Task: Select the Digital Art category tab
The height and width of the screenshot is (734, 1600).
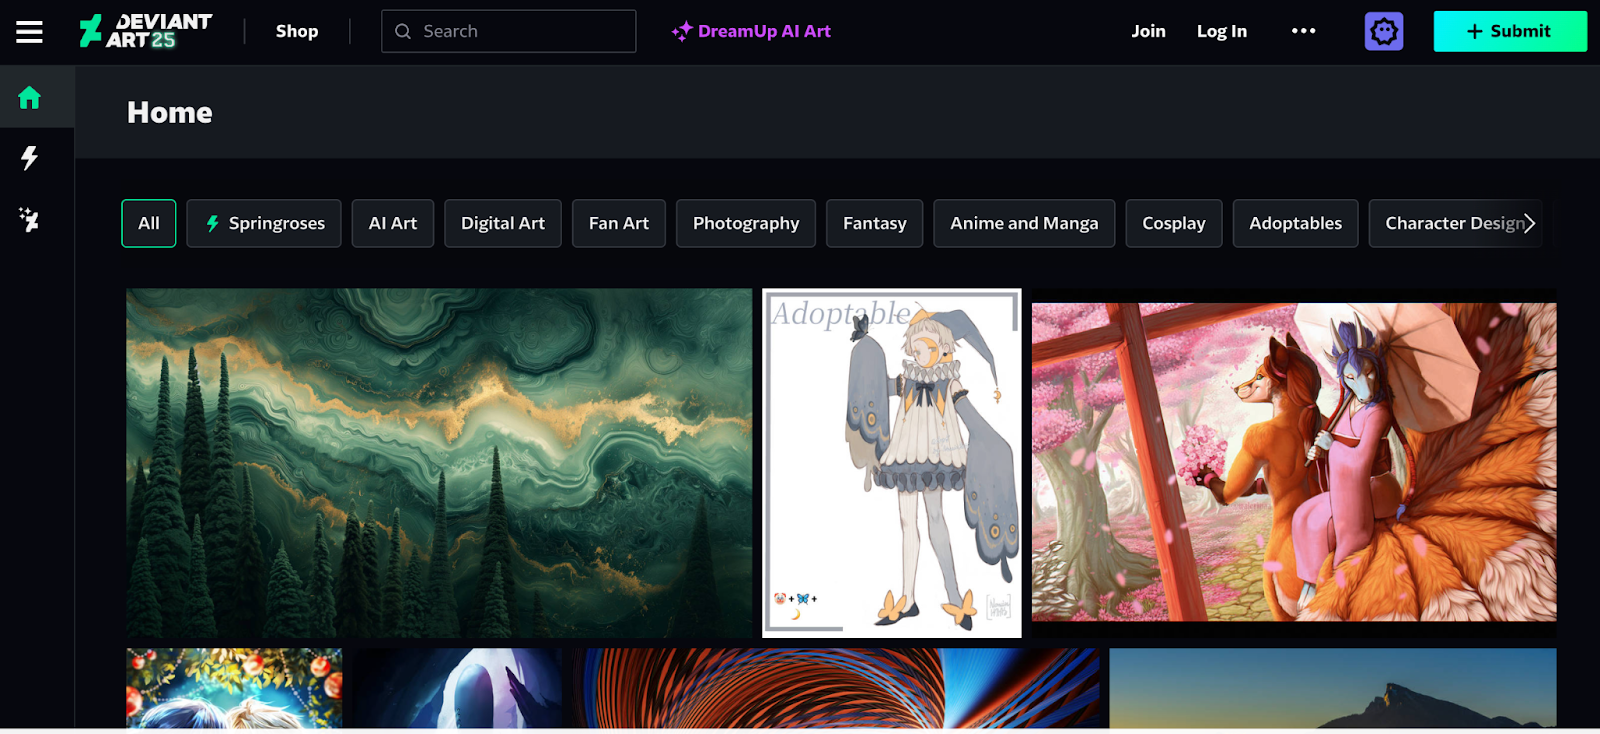Action: 503,223
